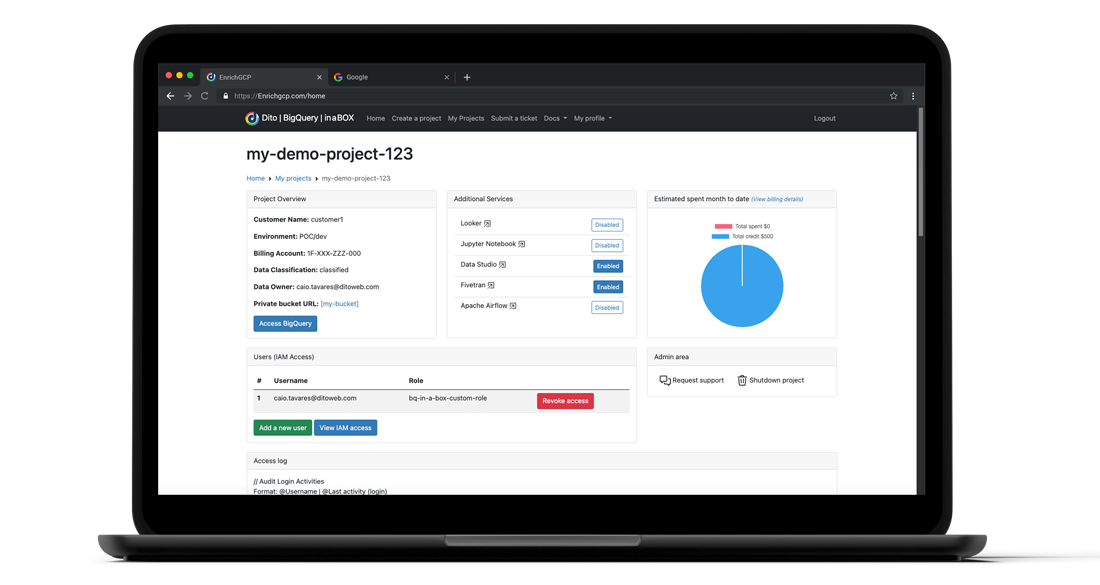Open the browser three-dot menu
The width and height of the screenshot is (1100, 585).
click(x=913, y=96)
